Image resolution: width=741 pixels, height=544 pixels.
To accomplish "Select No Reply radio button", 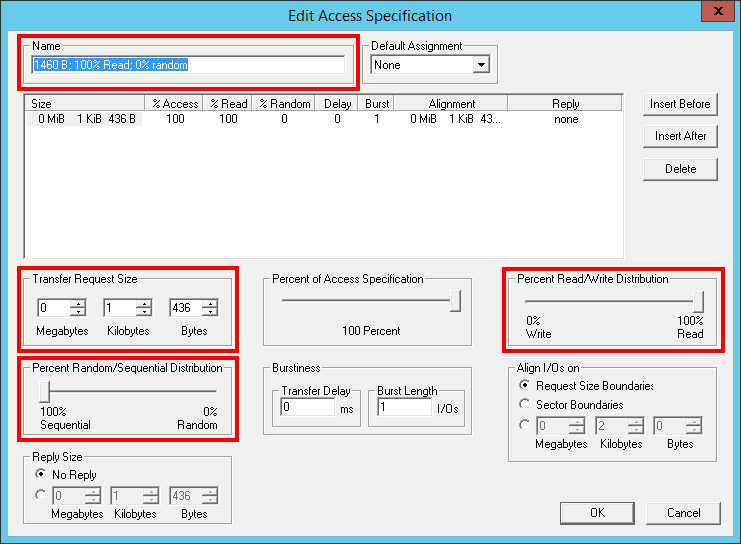I will click(x=41, y=473).
